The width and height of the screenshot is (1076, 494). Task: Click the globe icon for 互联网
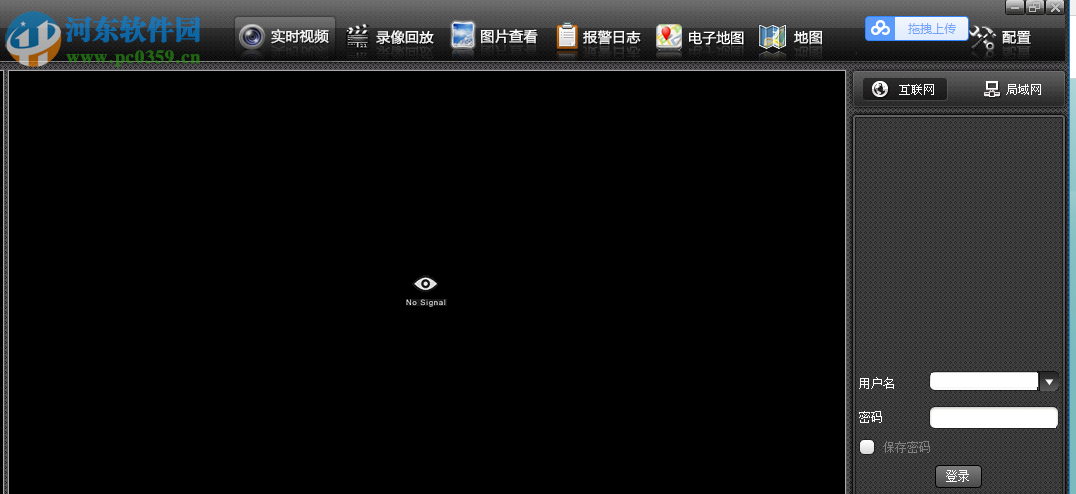880,89
